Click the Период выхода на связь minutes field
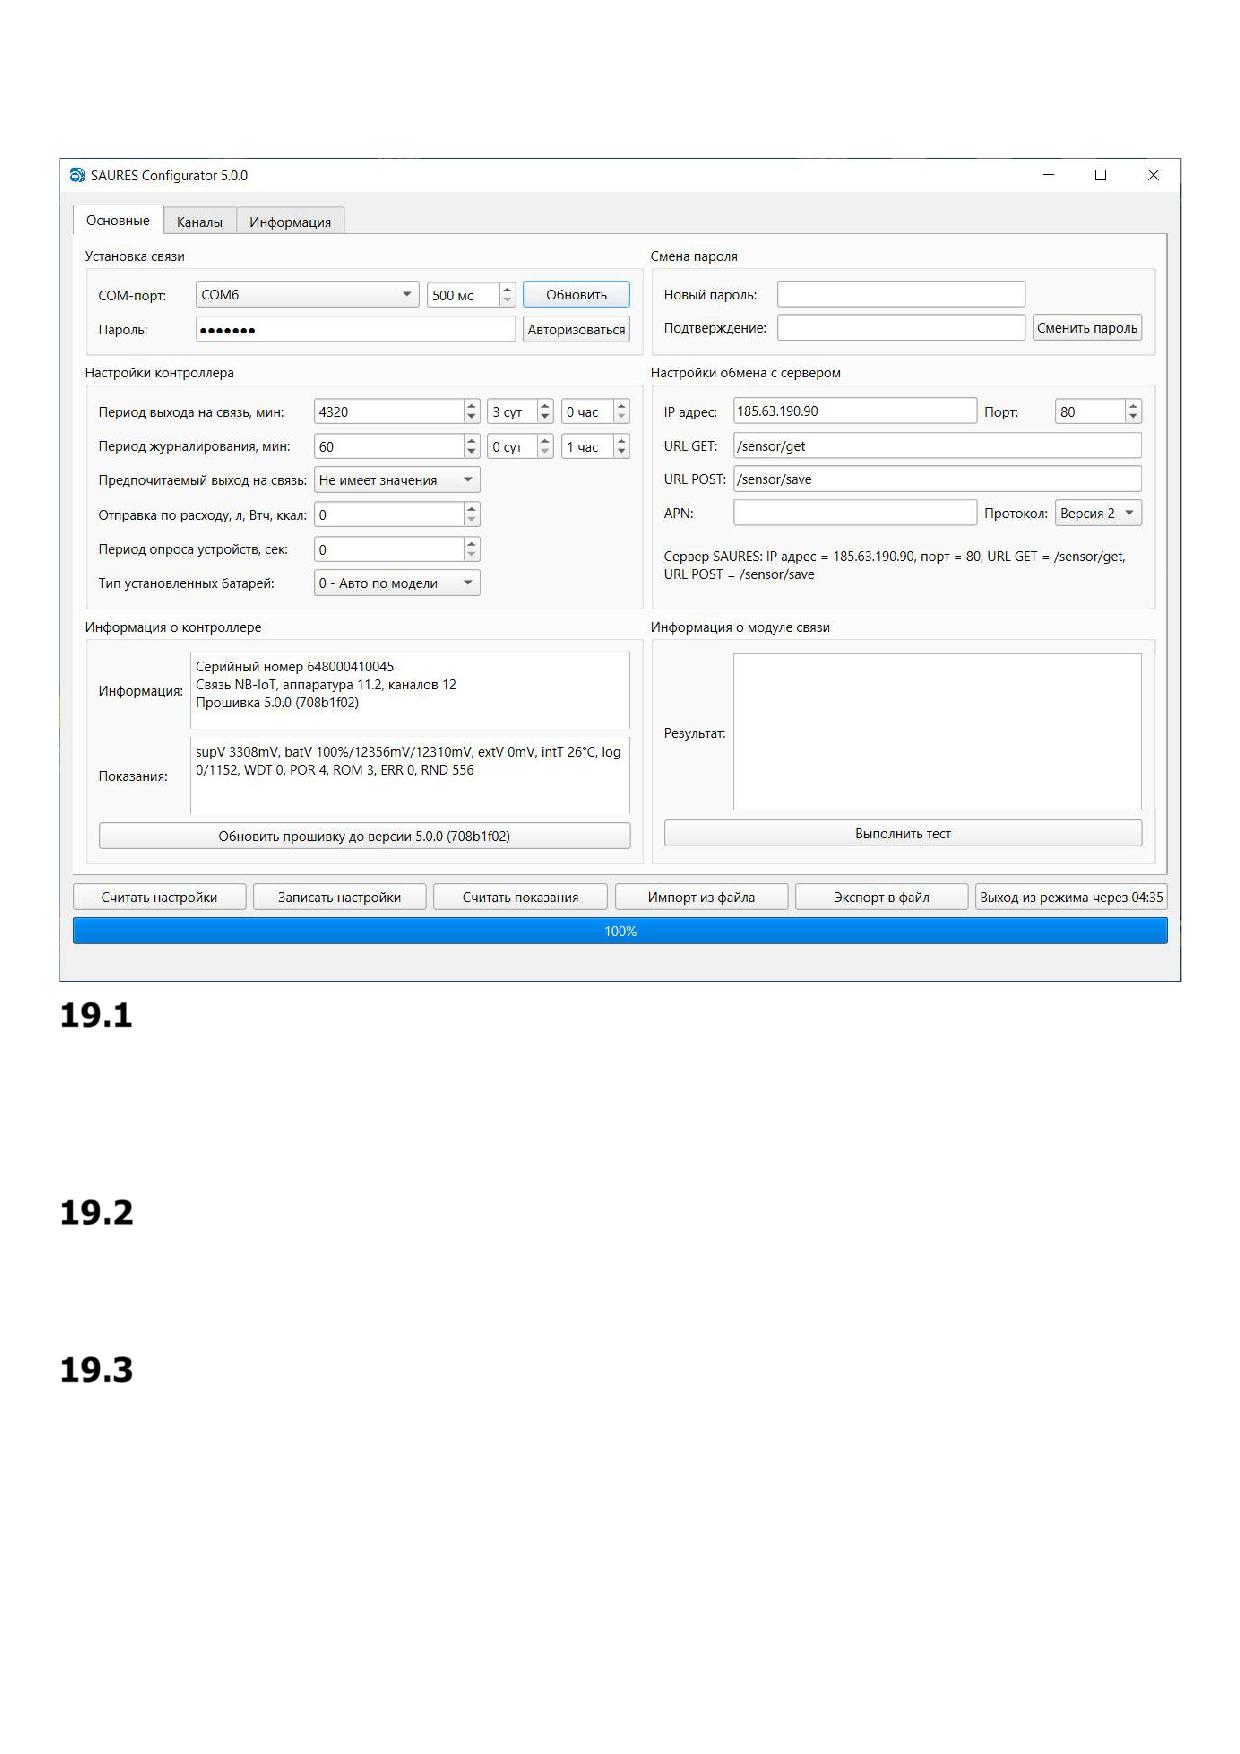This screenshot has height=1754, width=1240. pos(397,412)
